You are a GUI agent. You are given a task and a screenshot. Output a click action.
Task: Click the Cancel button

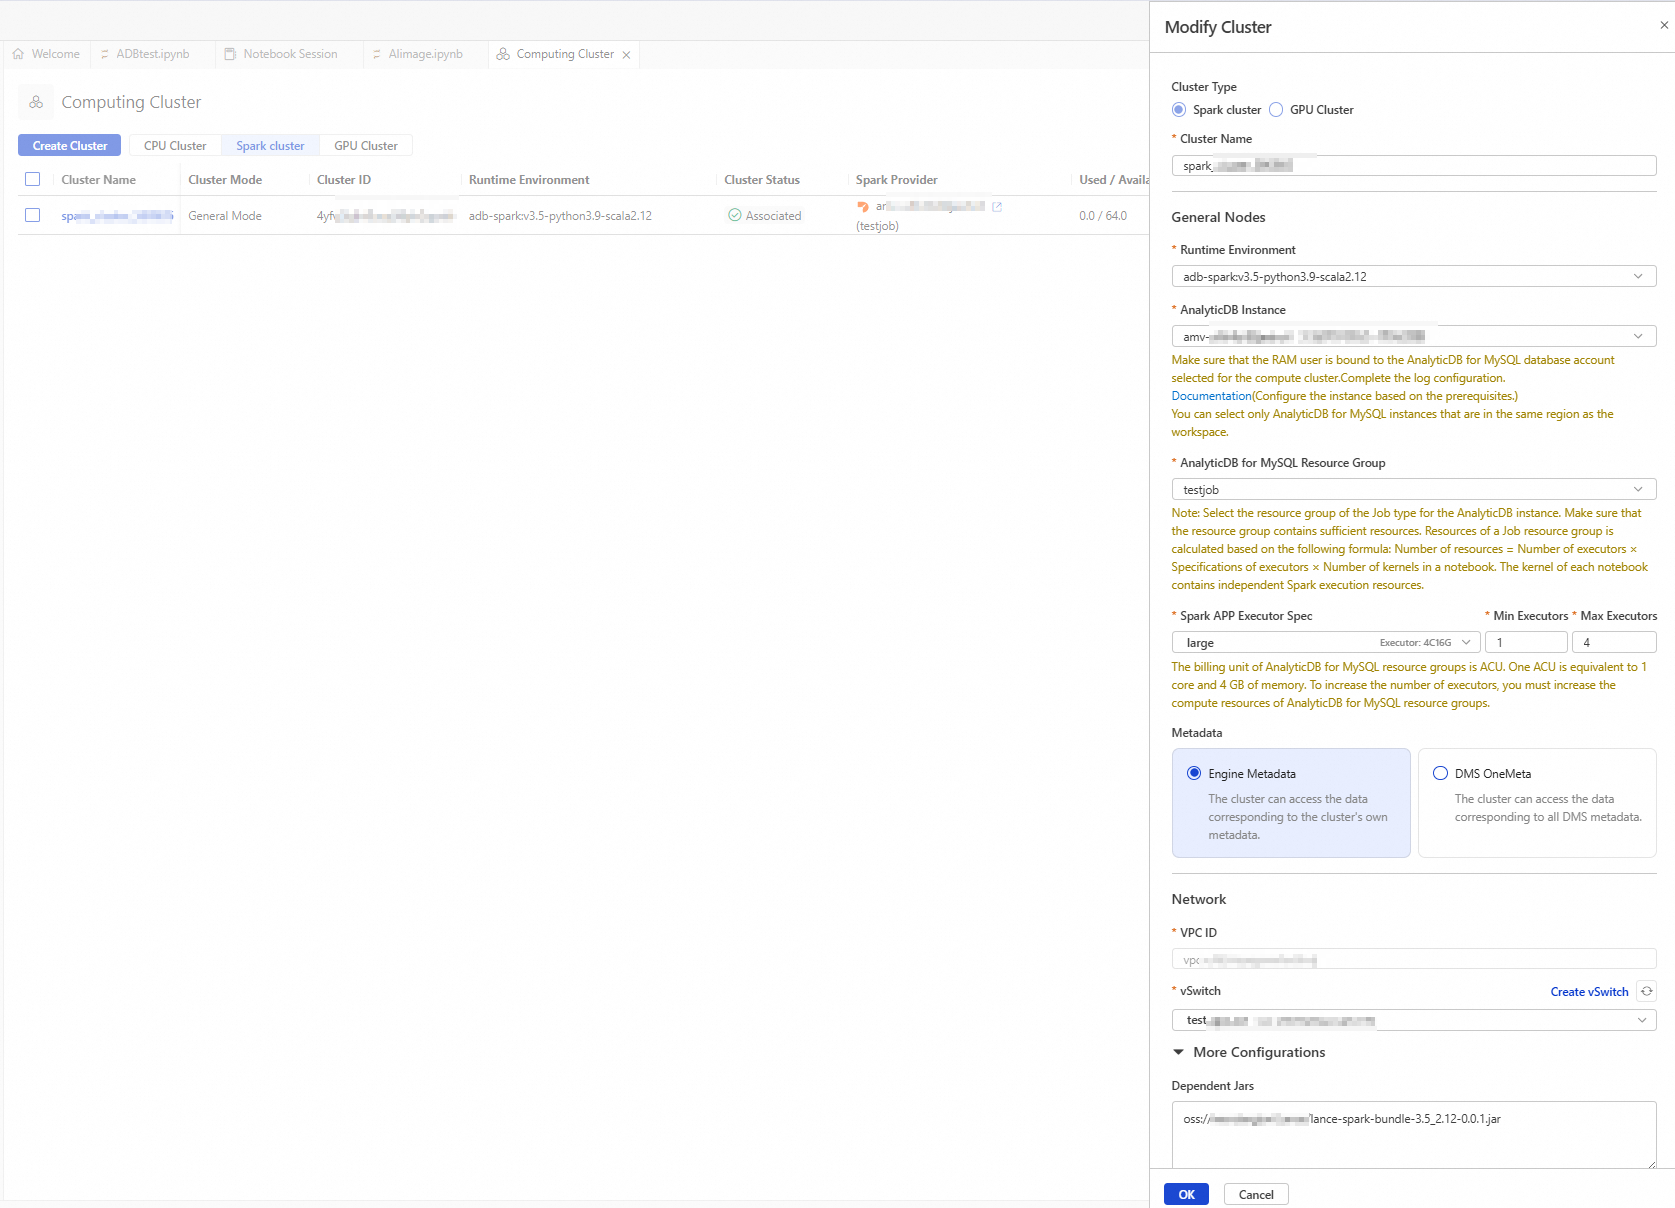[1256, 1194]
